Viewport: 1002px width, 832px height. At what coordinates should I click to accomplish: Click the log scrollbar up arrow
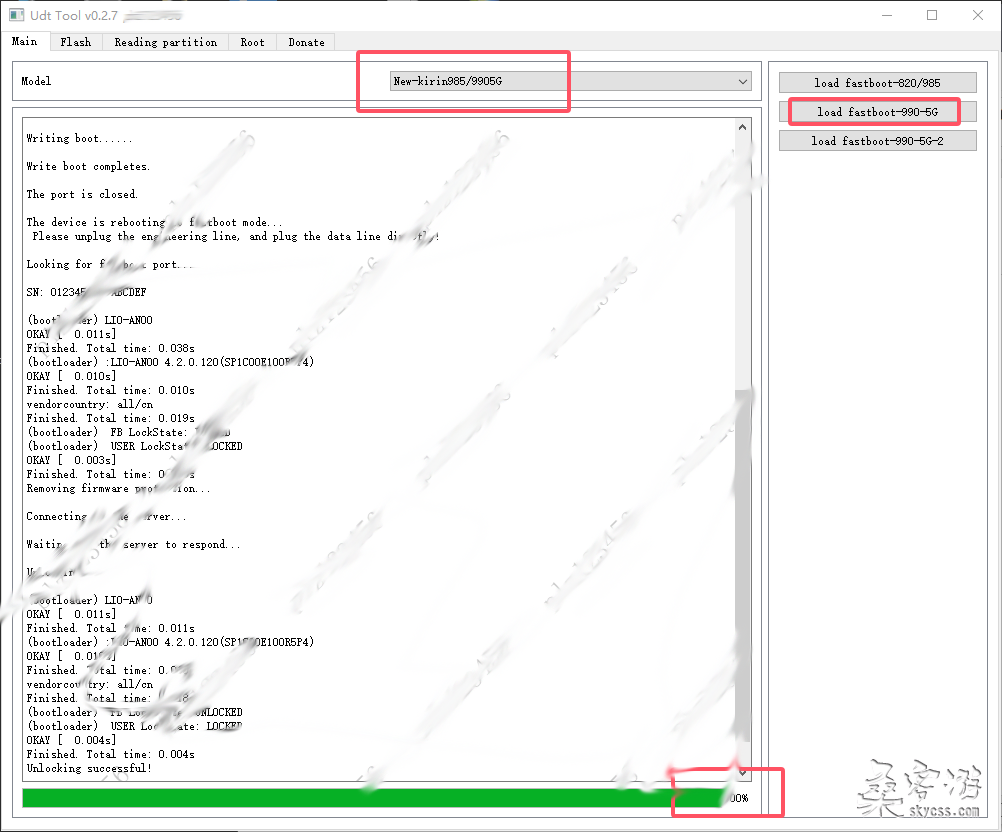(x=742, y=128)
